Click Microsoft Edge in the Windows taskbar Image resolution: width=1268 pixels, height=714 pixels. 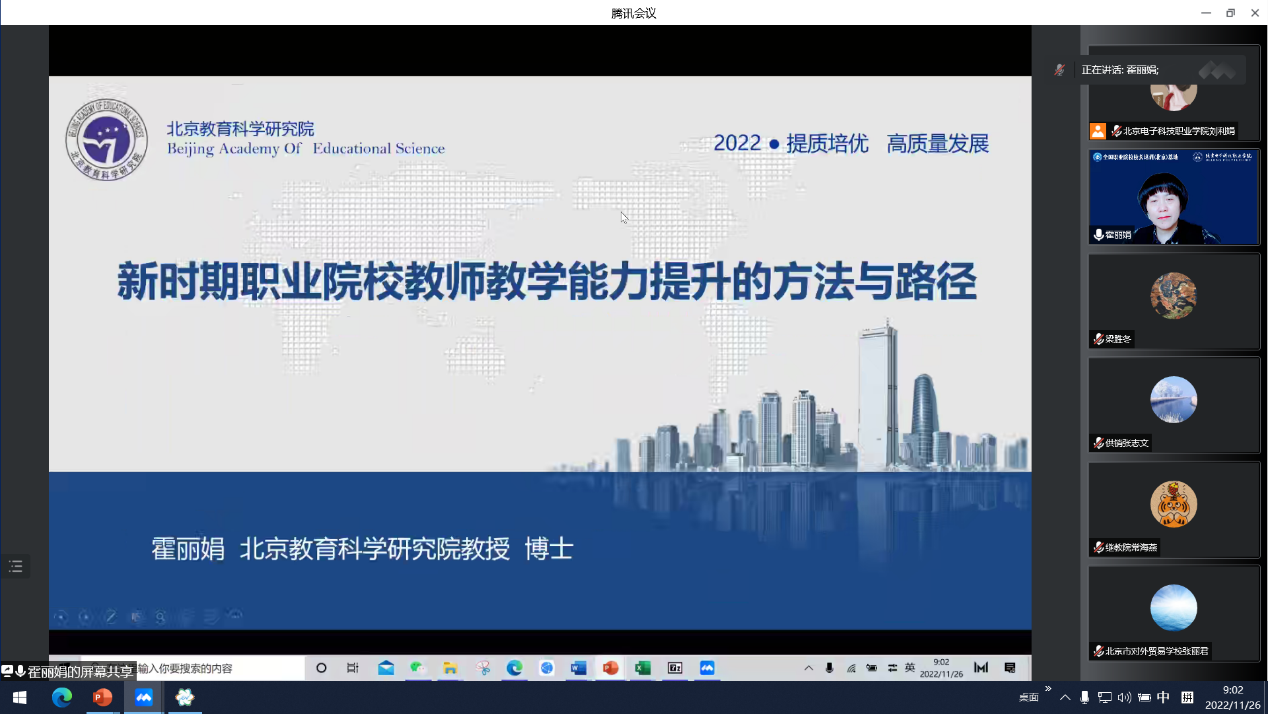click(x=62, y=697)
